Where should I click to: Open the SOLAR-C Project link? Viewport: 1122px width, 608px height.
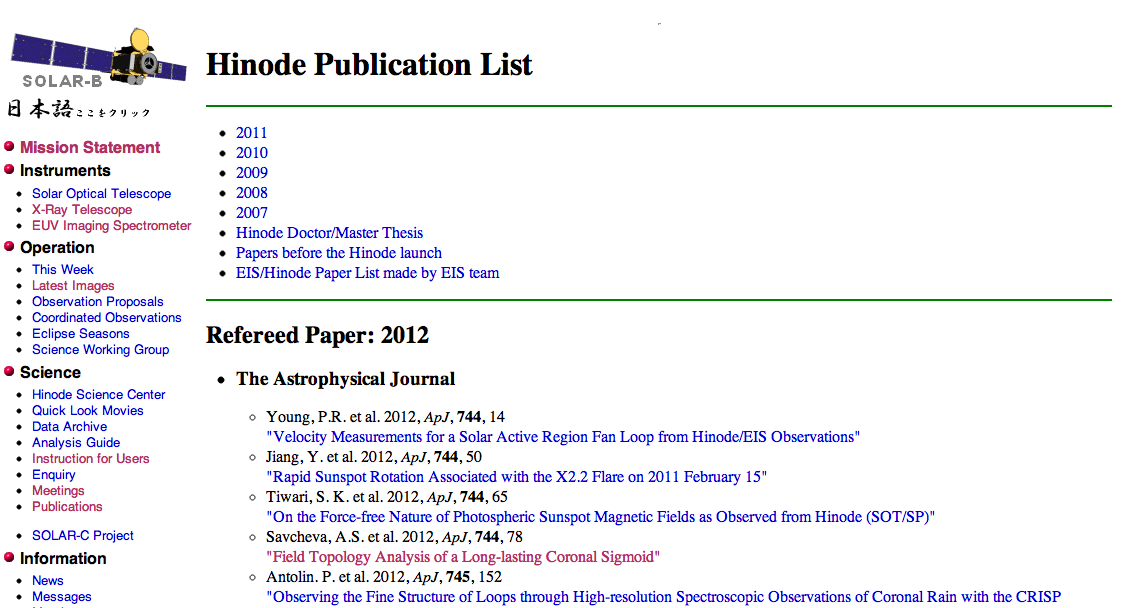(x=83, y=536)
